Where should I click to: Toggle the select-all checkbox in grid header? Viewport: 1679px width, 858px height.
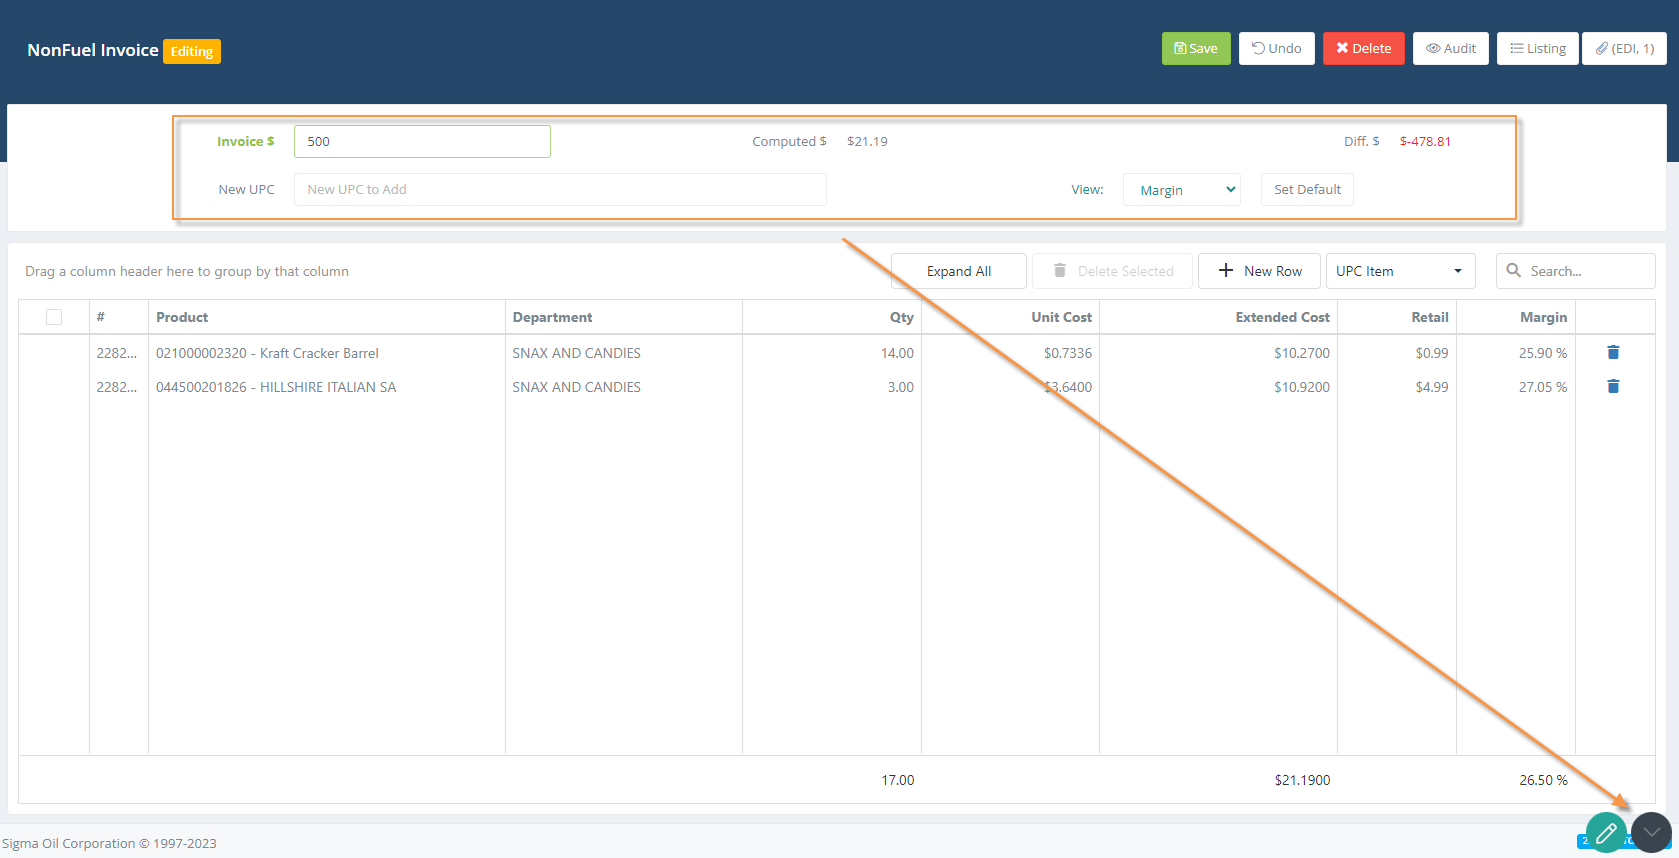54,317
